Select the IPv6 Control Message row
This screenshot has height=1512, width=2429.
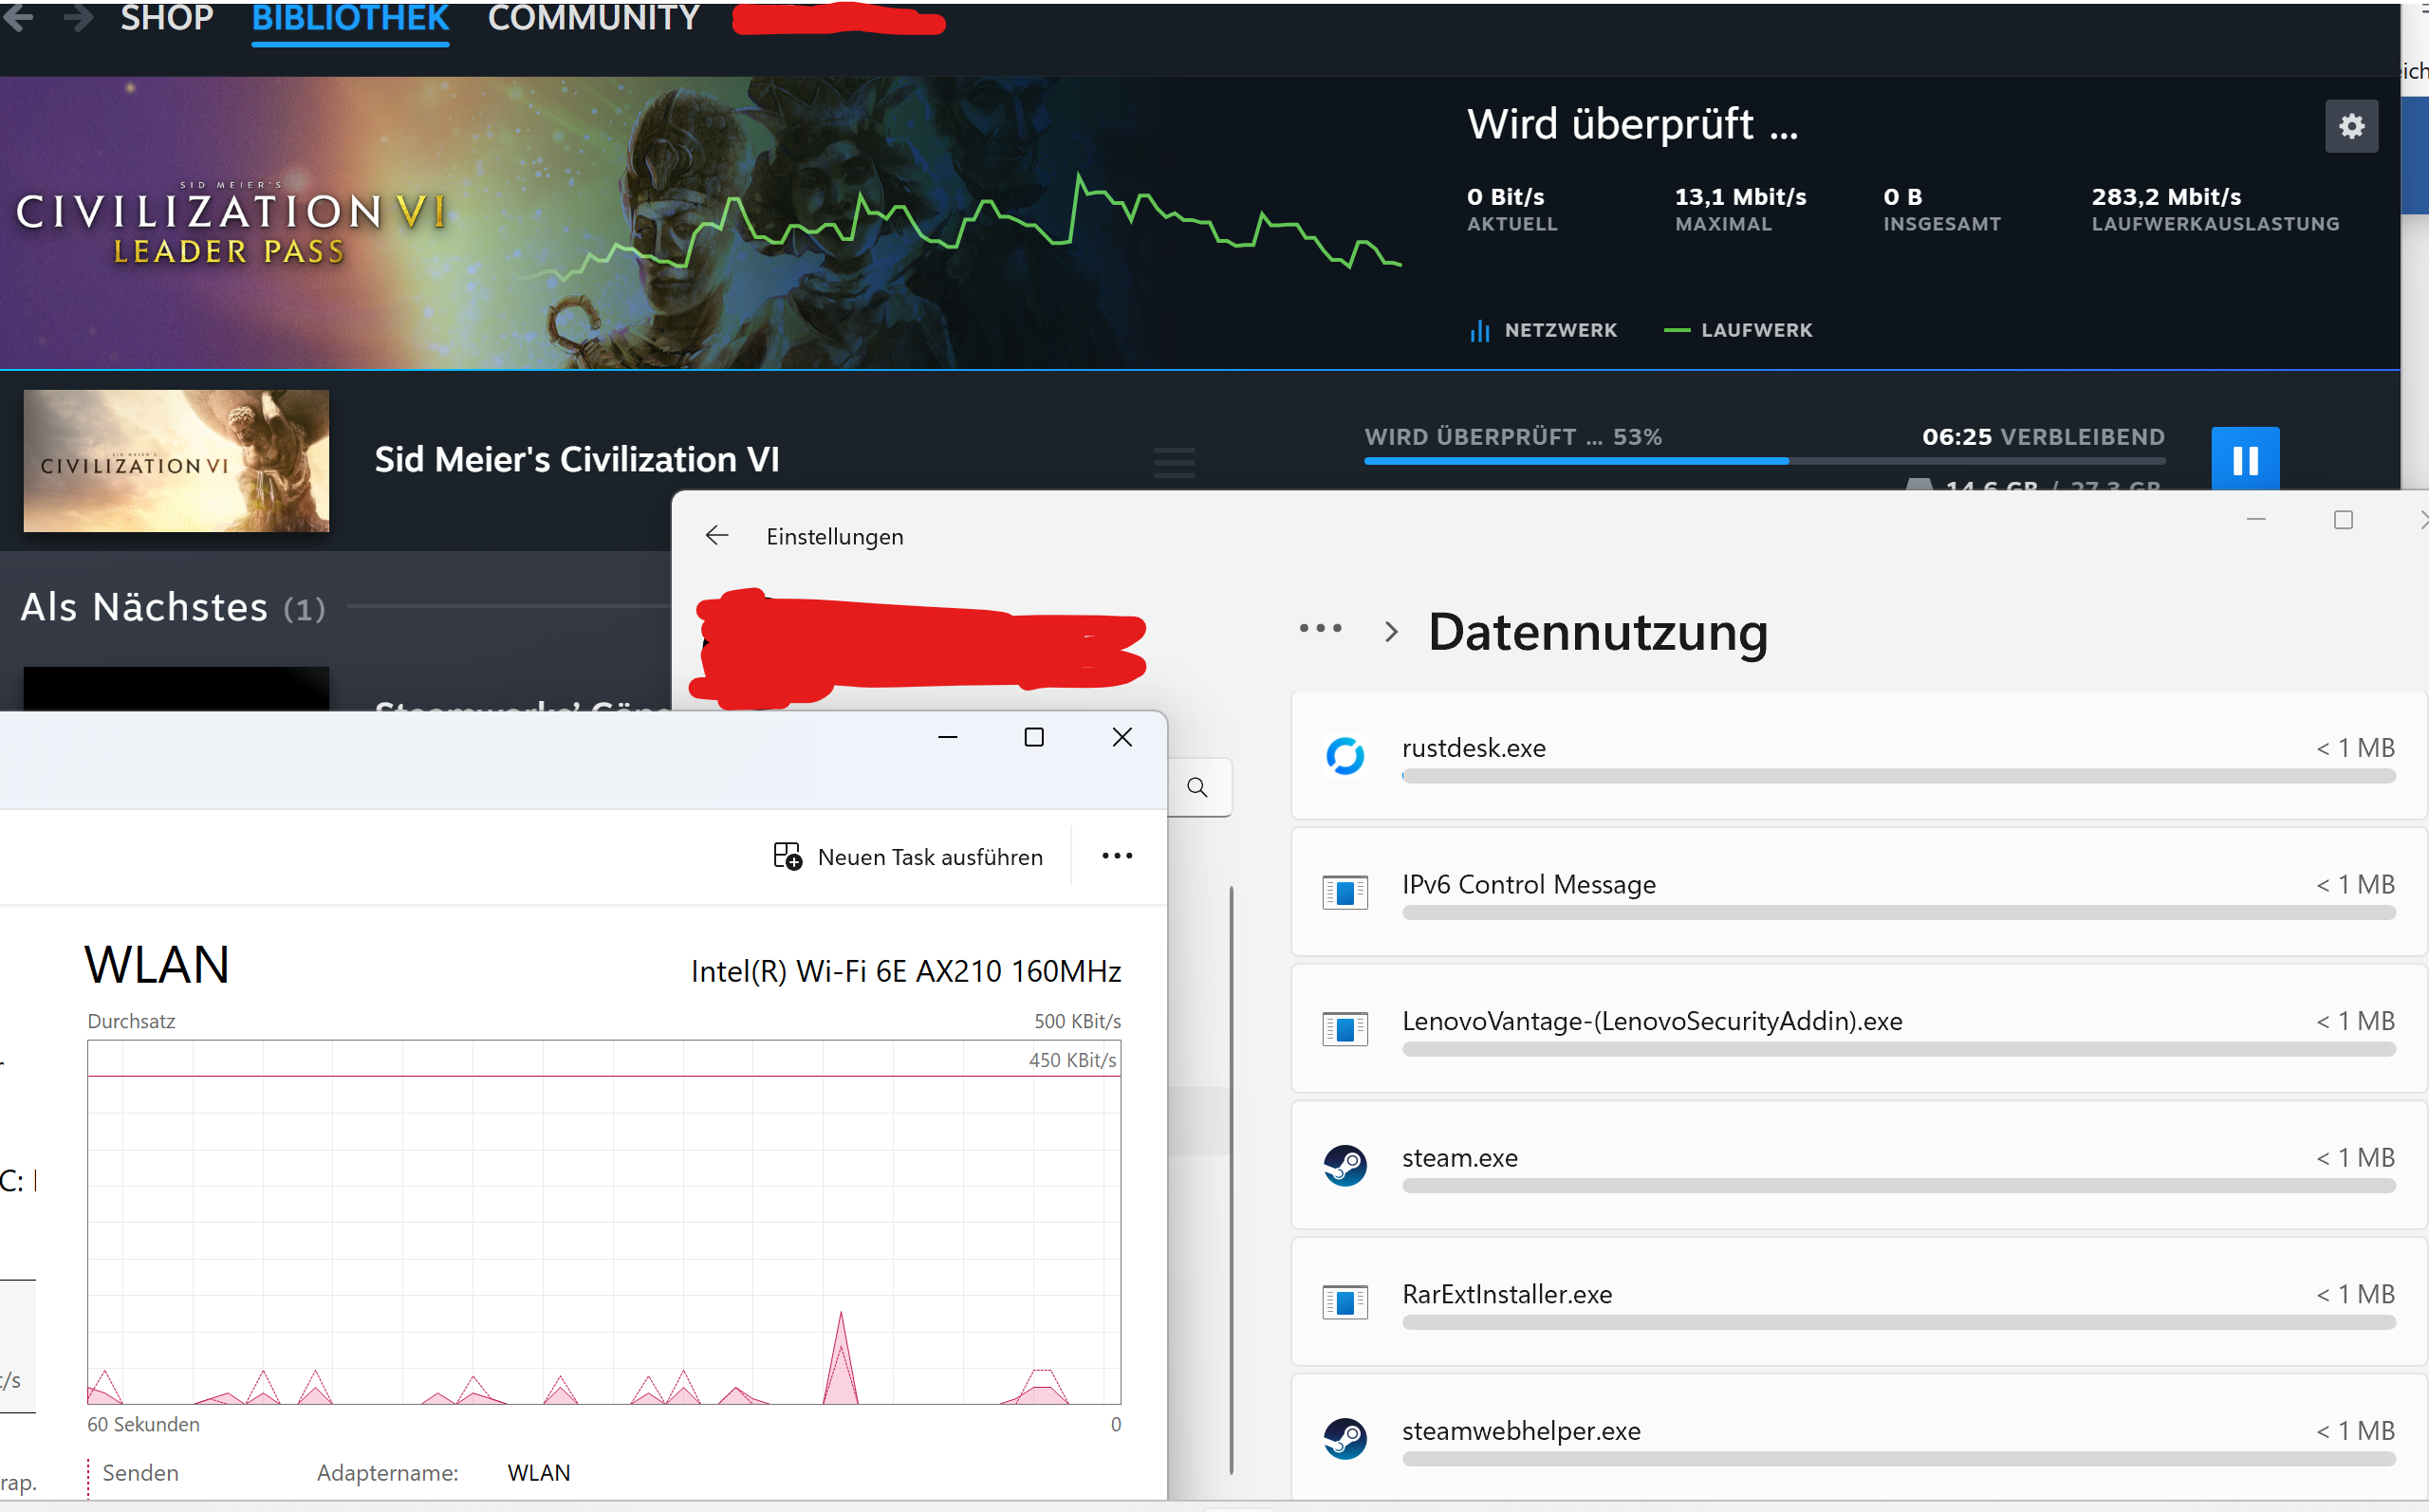pyautogui.click(x=1860, y=892)
